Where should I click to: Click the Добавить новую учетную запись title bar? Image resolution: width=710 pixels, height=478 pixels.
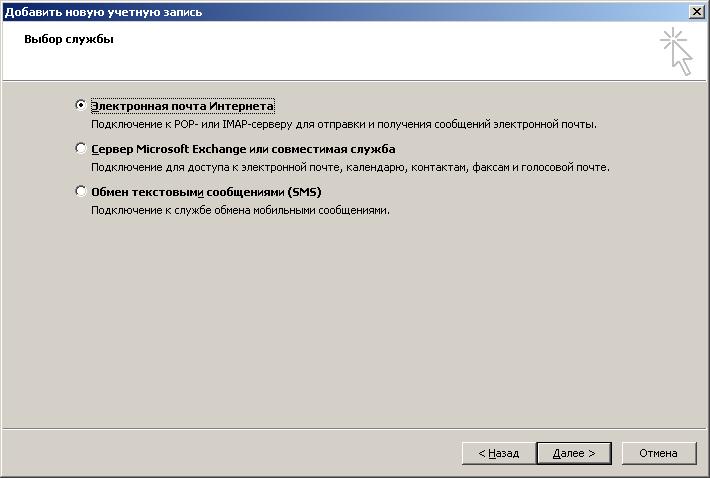pyautogui.click(x=344, y=12)
